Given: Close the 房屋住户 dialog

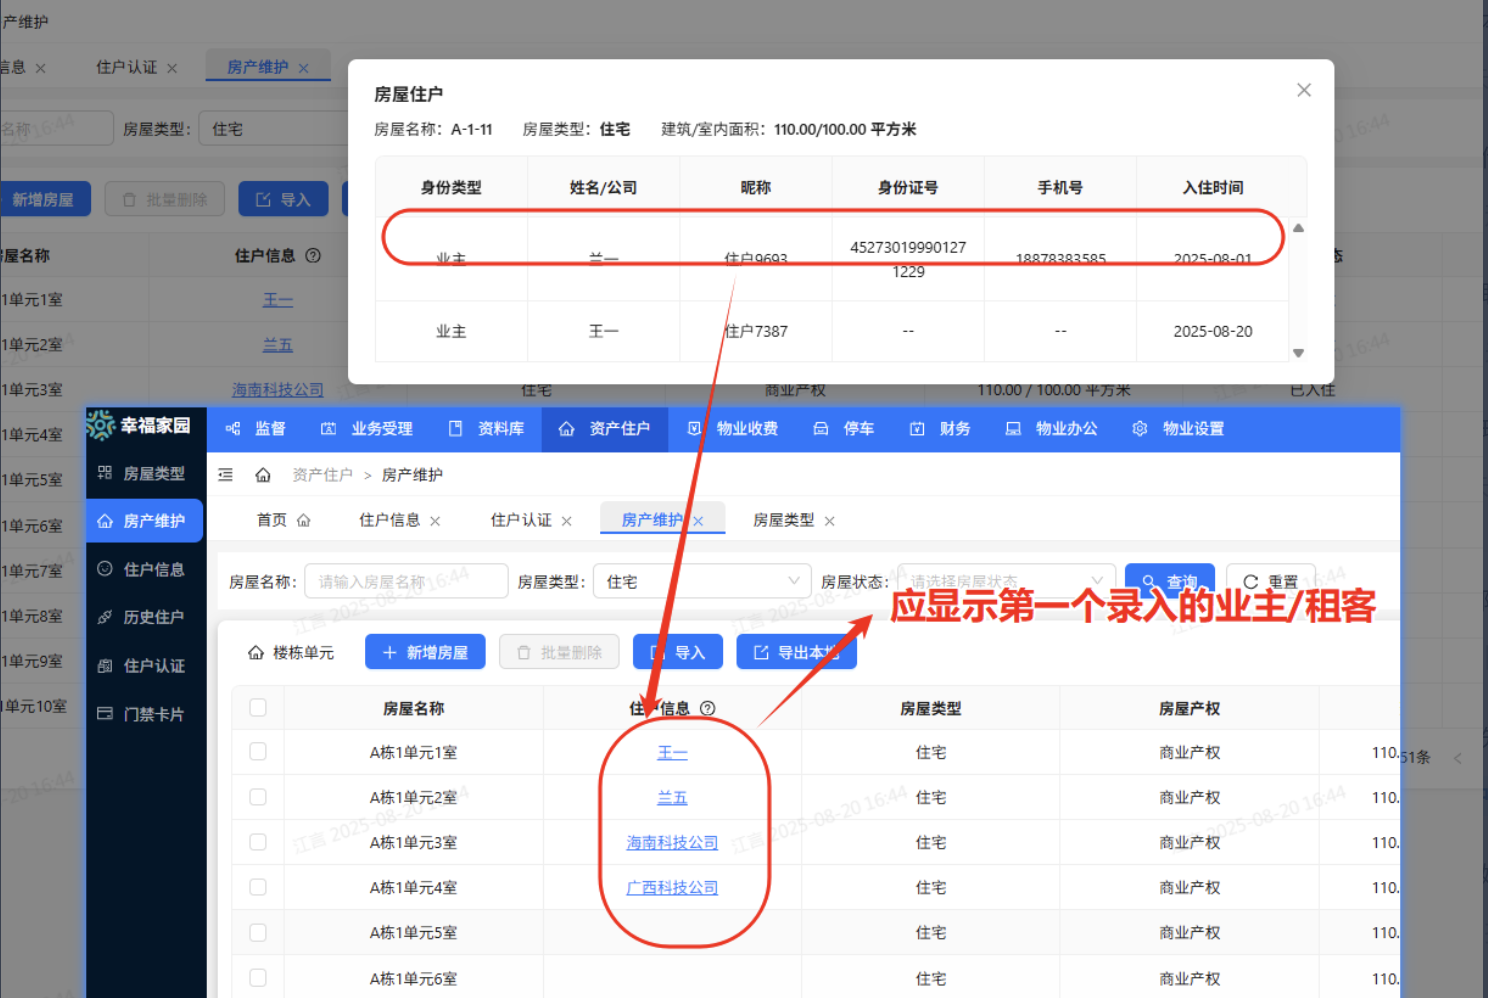Looking at the screenshot, I should click(1304, 90).
